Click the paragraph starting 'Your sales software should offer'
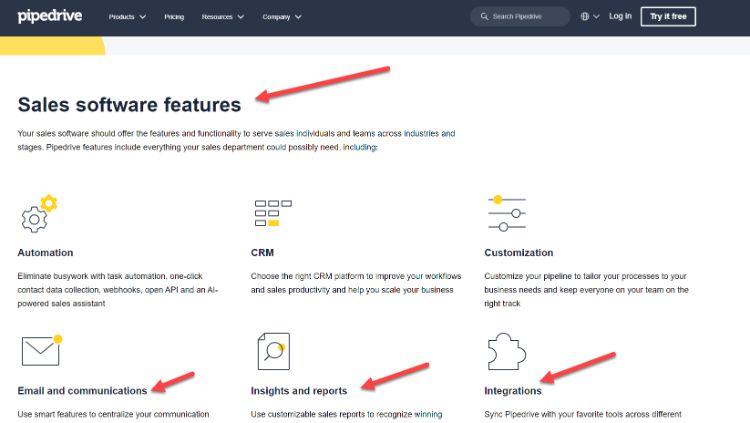Screen dimensions: 750x423 236,140
